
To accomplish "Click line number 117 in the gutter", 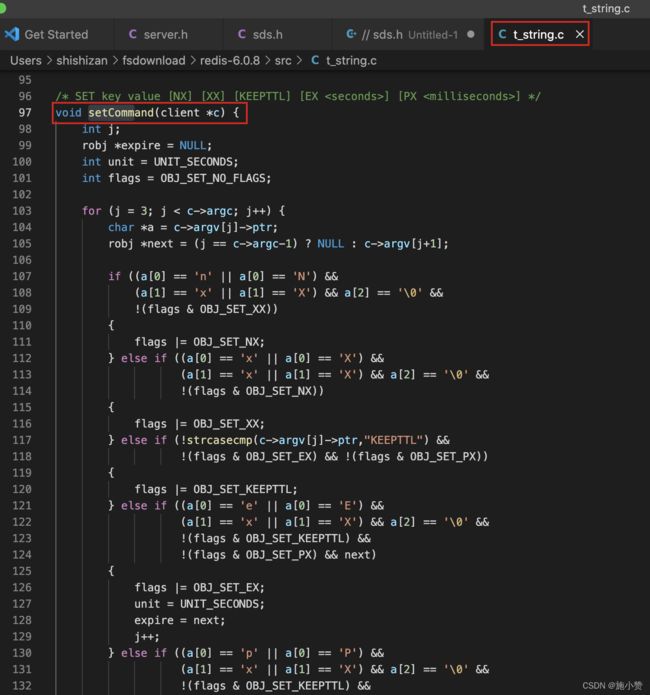I will tap(22, 440).
